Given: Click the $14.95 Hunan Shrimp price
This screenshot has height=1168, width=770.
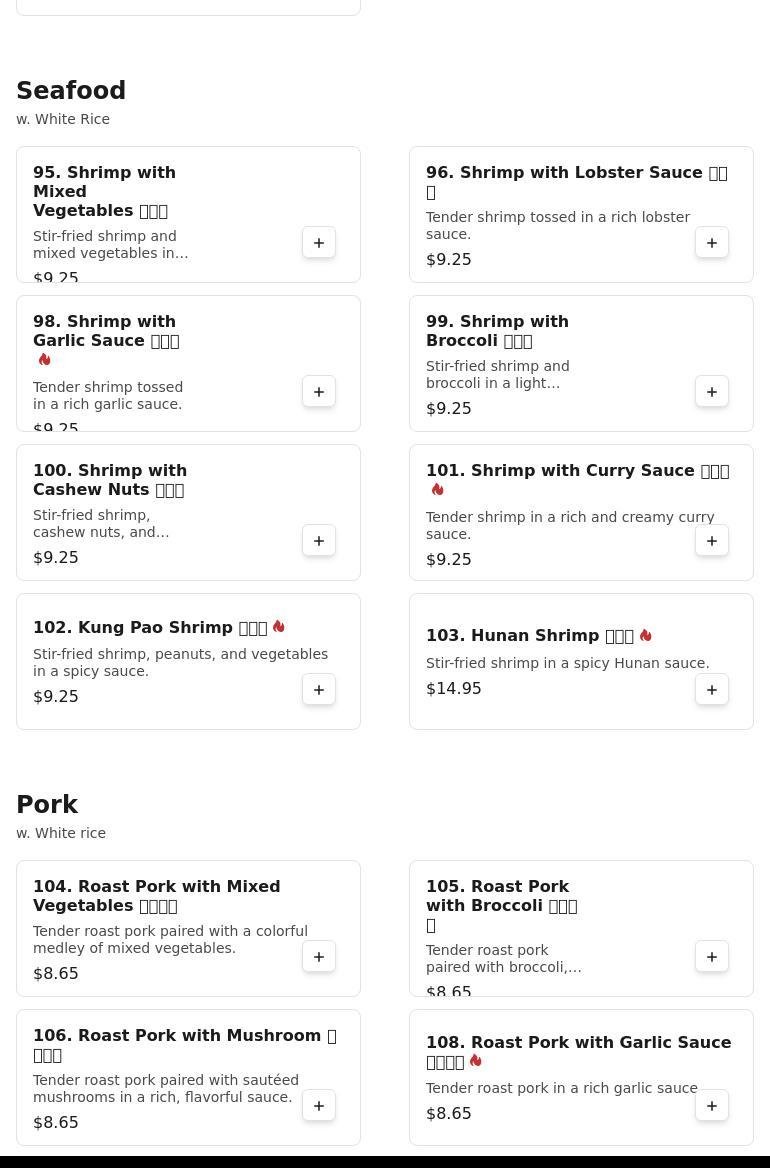Looking at the screenshot, I should pos(454,689).
